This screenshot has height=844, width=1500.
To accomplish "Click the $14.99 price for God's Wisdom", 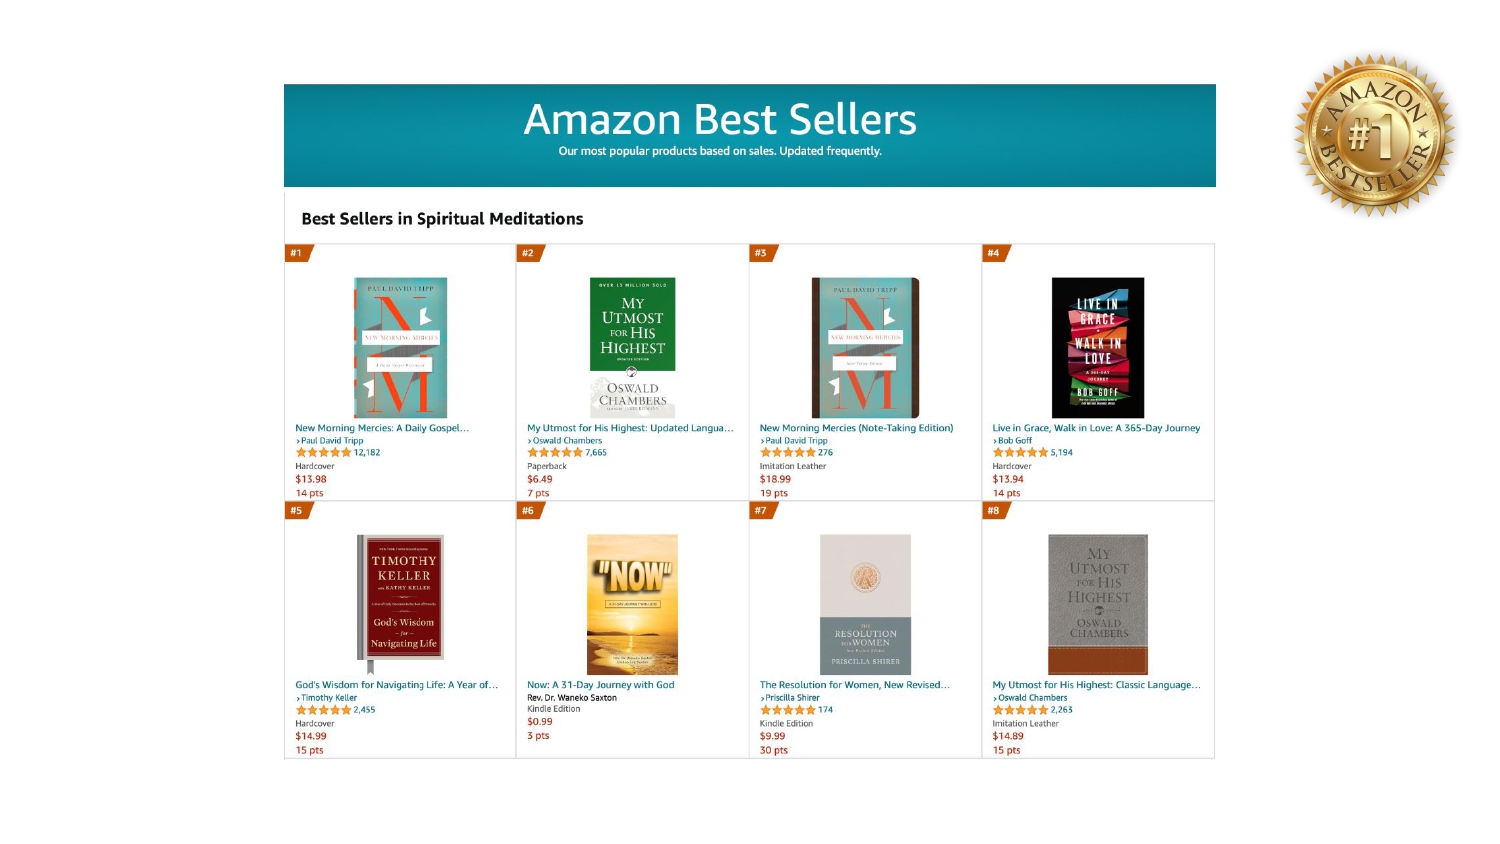I will [311, 736].
